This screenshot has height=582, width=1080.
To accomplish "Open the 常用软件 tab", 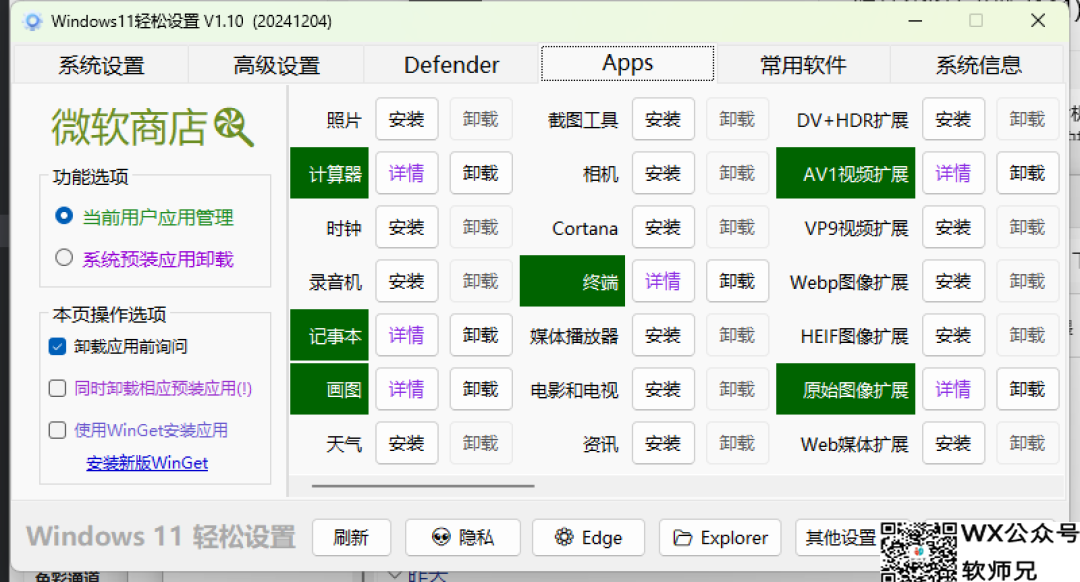I will (803, 65).
